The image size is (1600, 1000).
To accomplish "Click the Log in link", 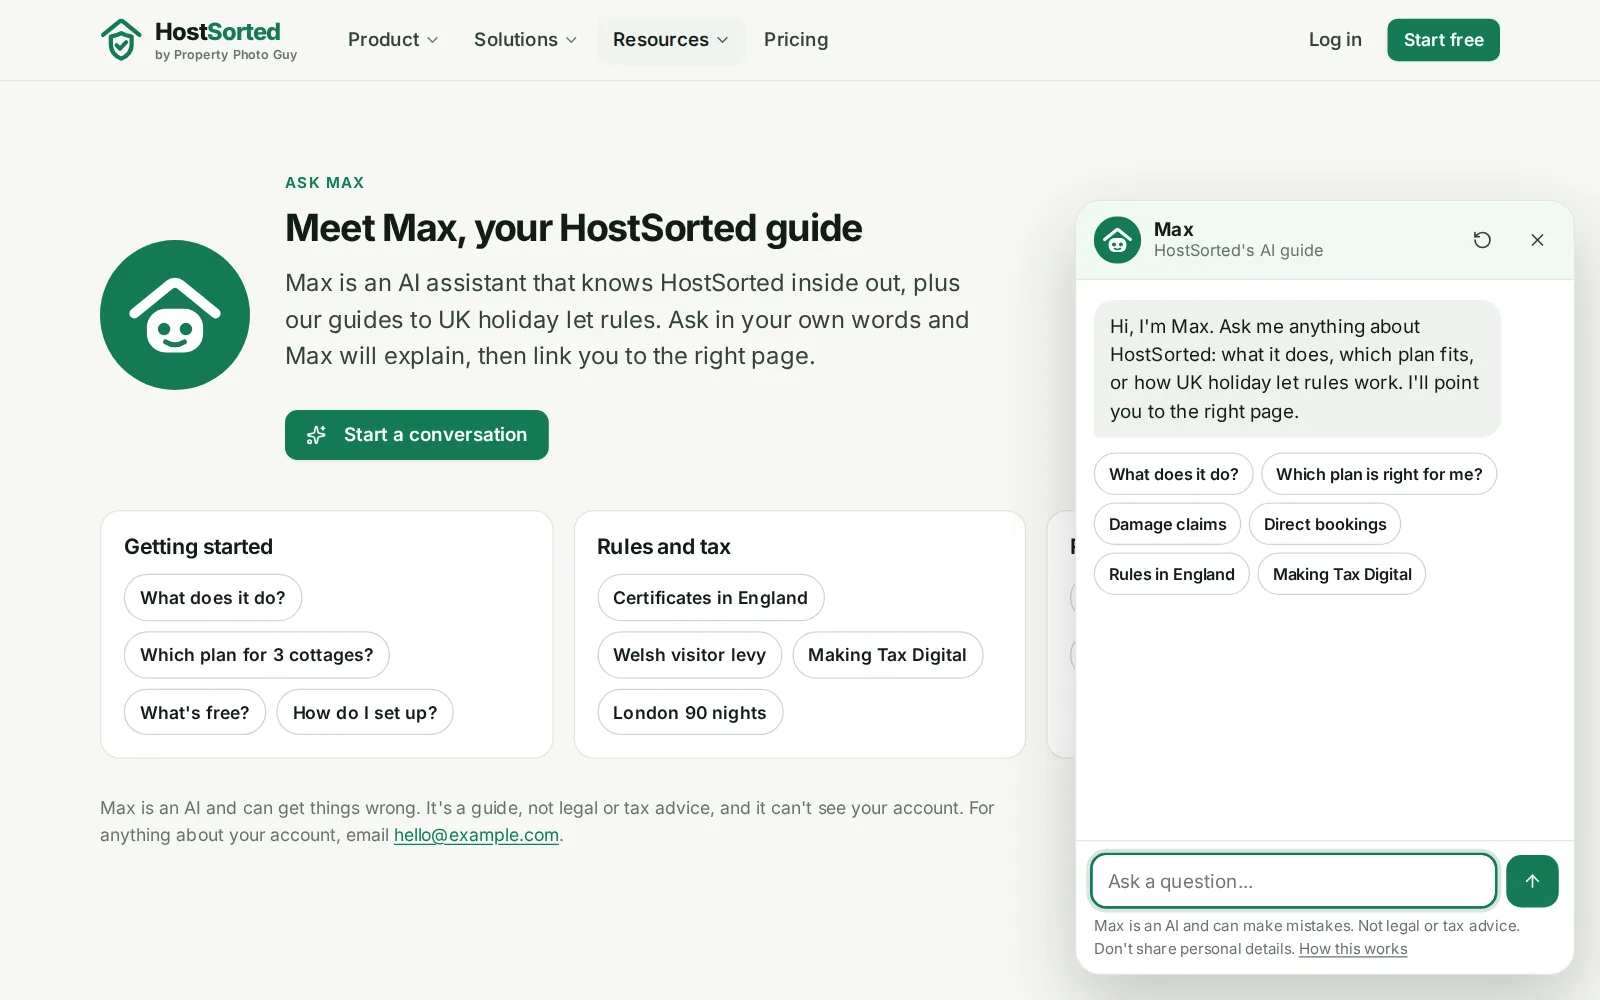I will 1335,40.
